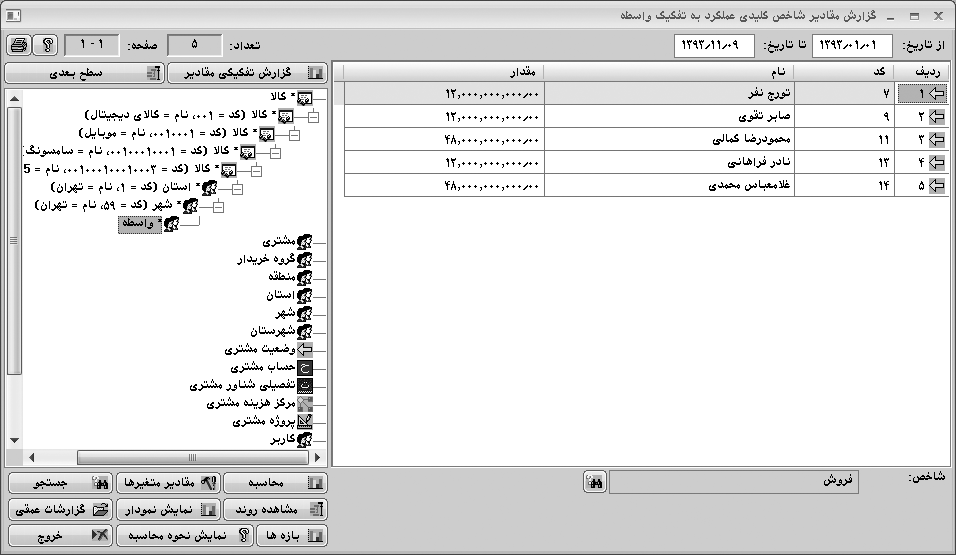
Task: Click the پروژه مشتری tree icon
Action: point(306,422)
